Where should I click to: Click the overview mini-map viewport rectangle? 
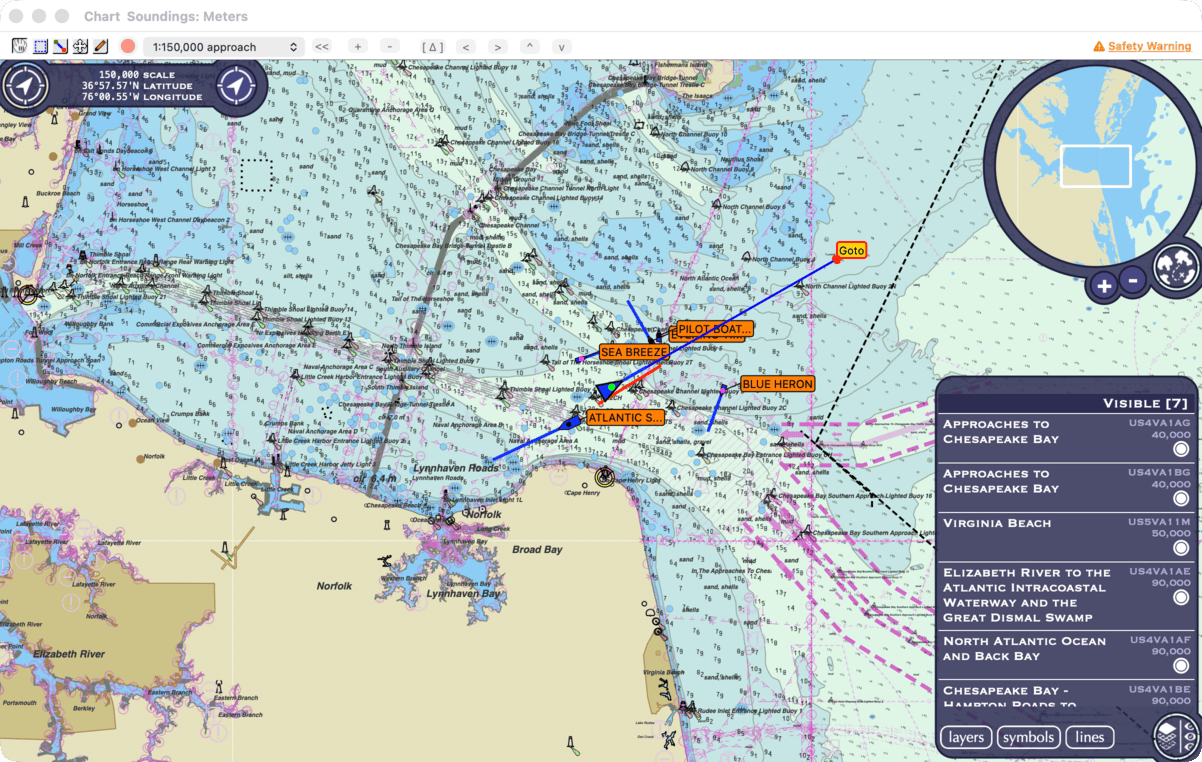(x=1096, y=166)
